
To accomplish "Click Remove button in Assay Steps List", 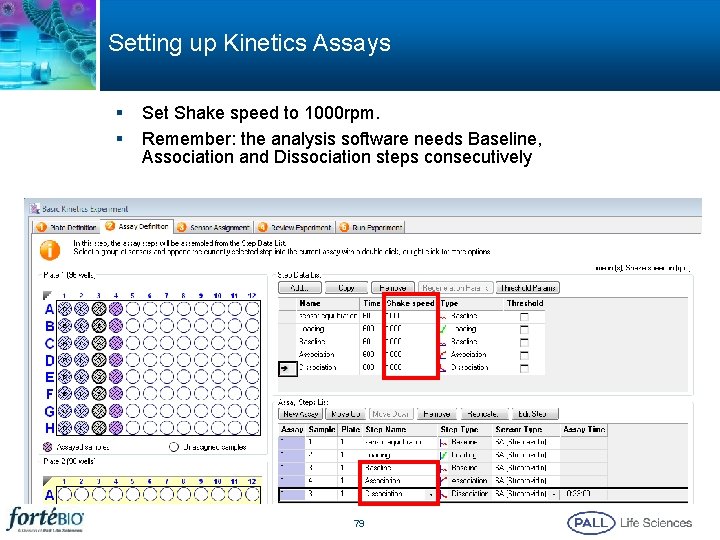I will (x=436, y=414).
